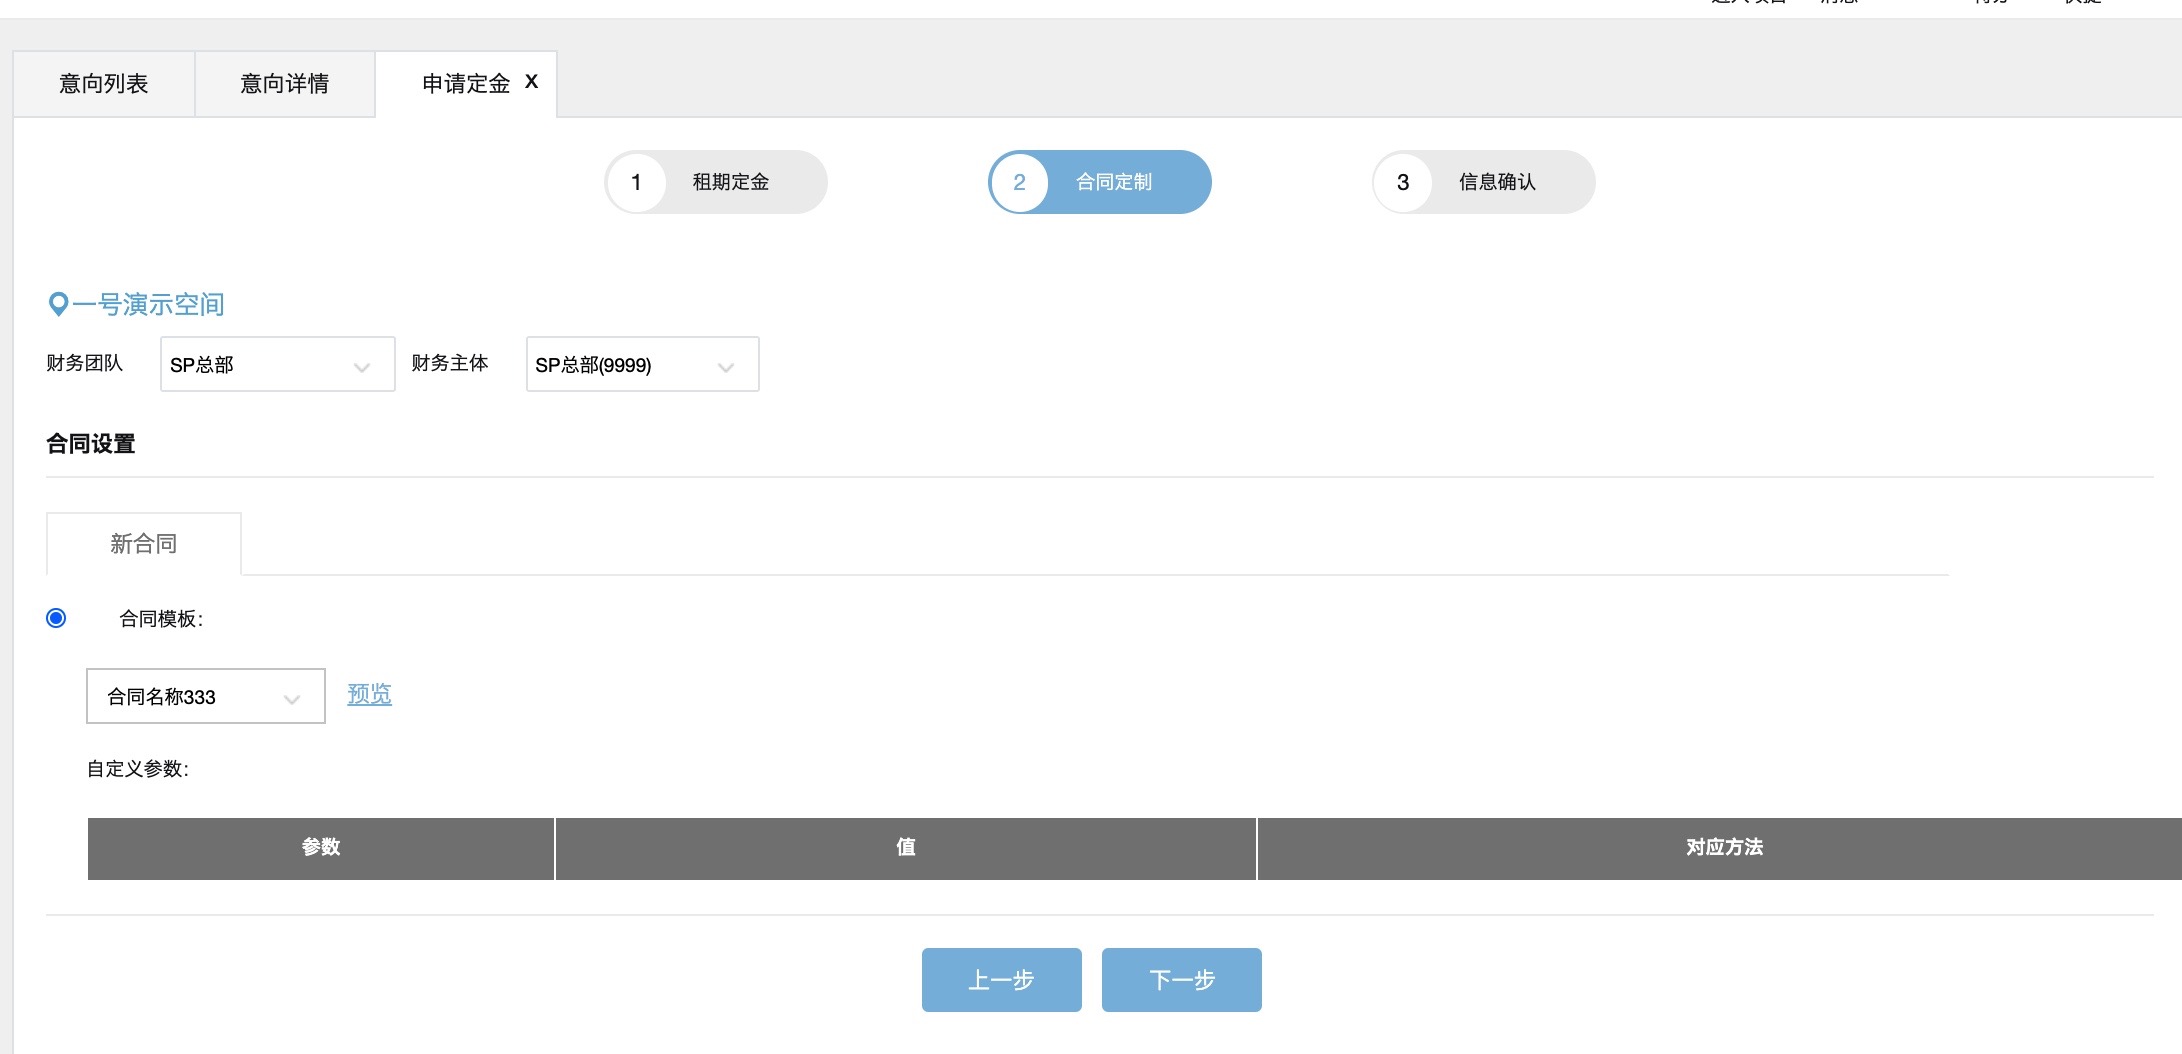This screenshot has height=1054, width=2182.
Task: Click the 值 column header
Action: (x=905, y=848)
